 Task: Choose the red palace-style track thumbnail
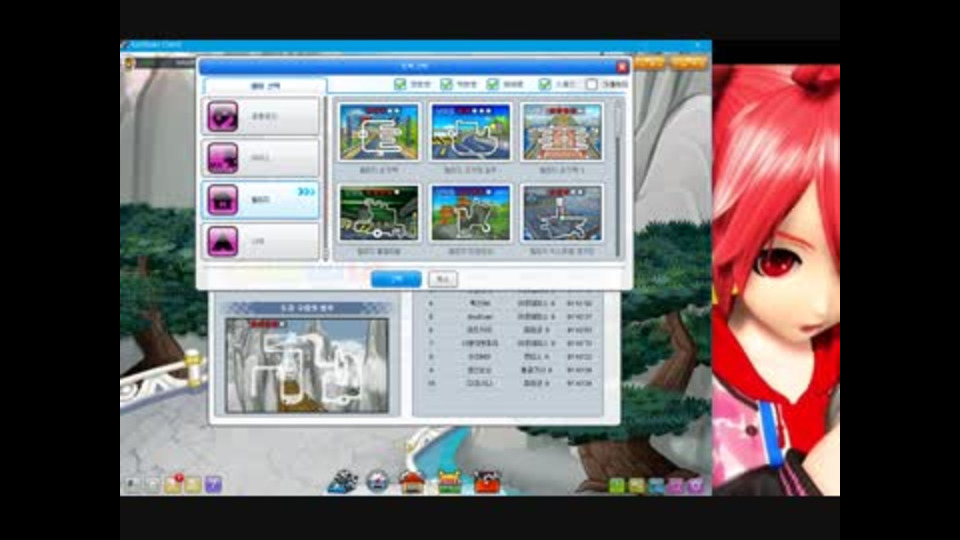(x=561, y=132)
